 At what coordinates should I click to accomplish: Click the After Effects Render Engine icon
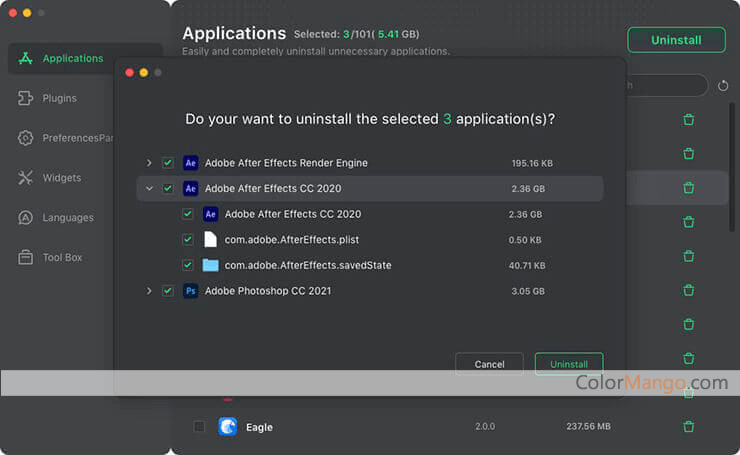(190, 163)
